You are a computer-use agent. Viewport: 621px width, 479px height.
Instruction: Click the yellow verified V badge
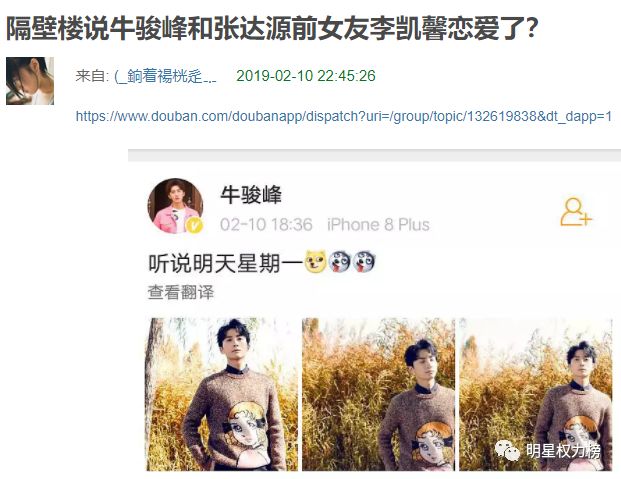[x=194, y=225]
